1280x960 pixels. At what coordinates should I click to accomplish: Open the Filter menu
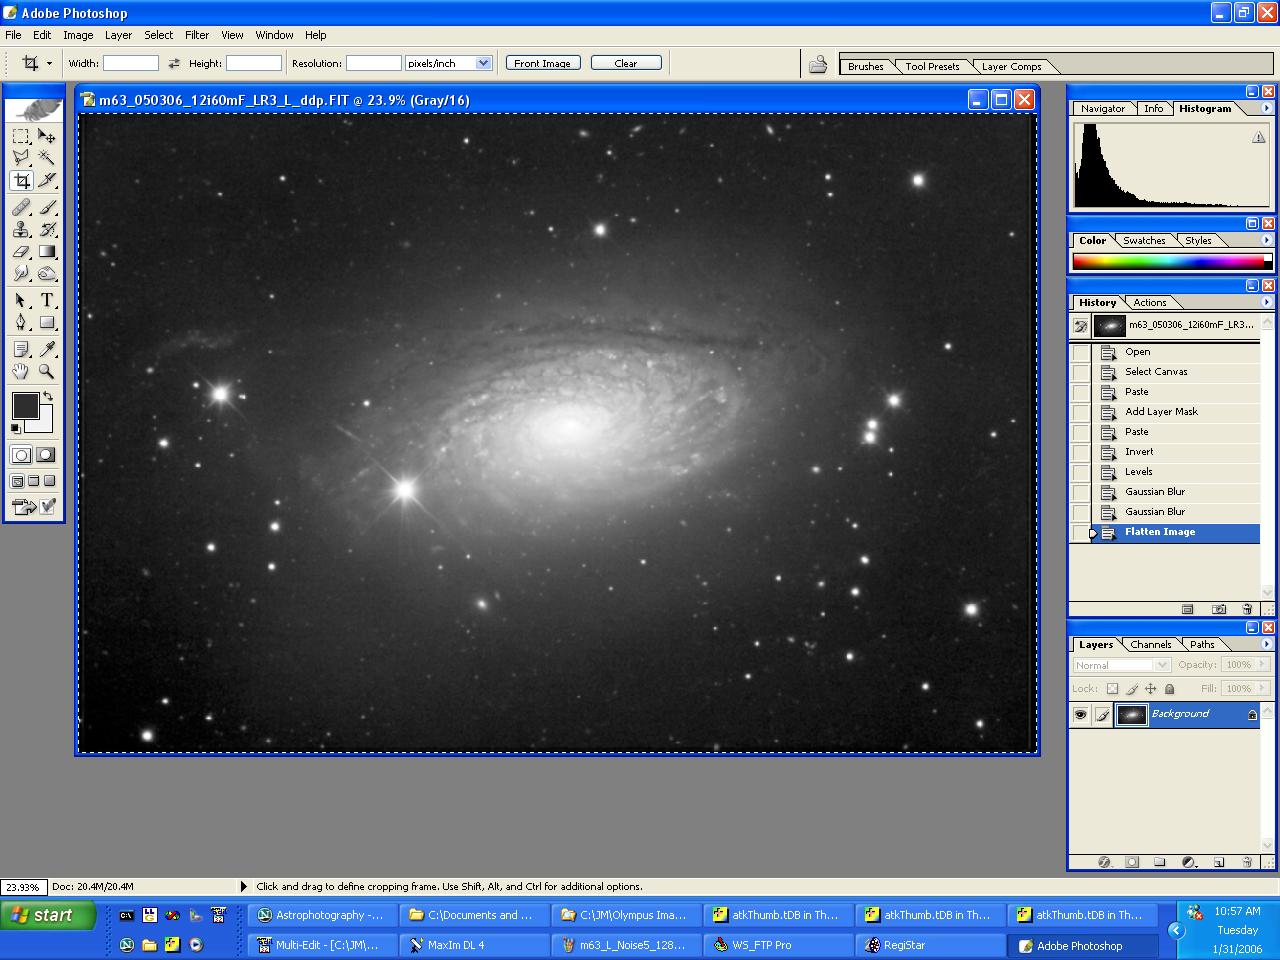point(197,35)
